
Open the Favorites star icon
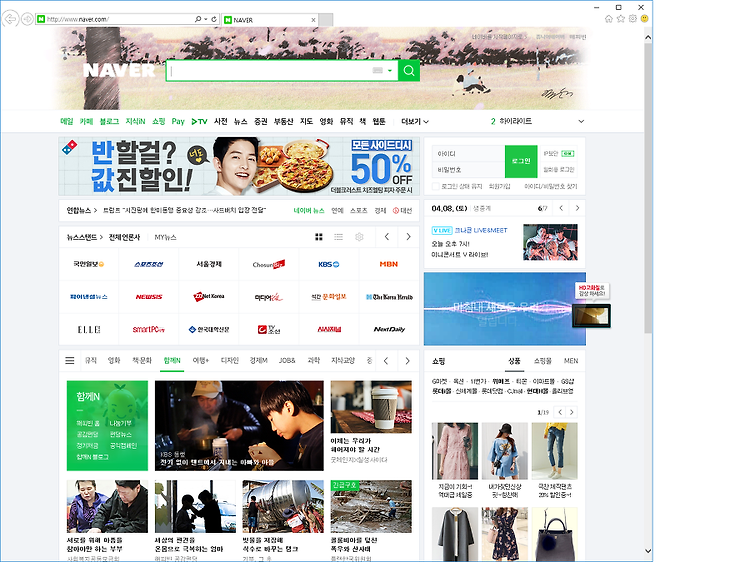click(620, 19)
